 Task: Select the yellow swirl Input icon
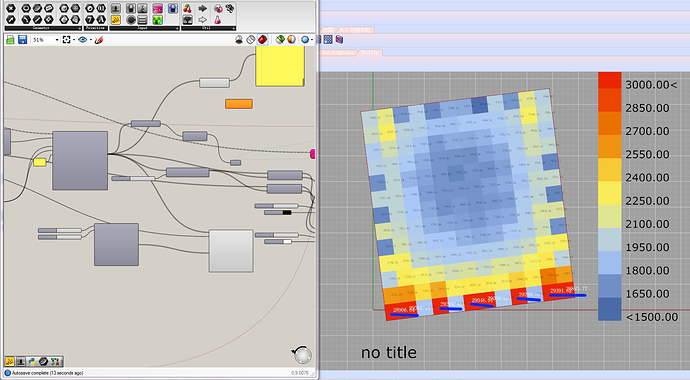point(116,20)
